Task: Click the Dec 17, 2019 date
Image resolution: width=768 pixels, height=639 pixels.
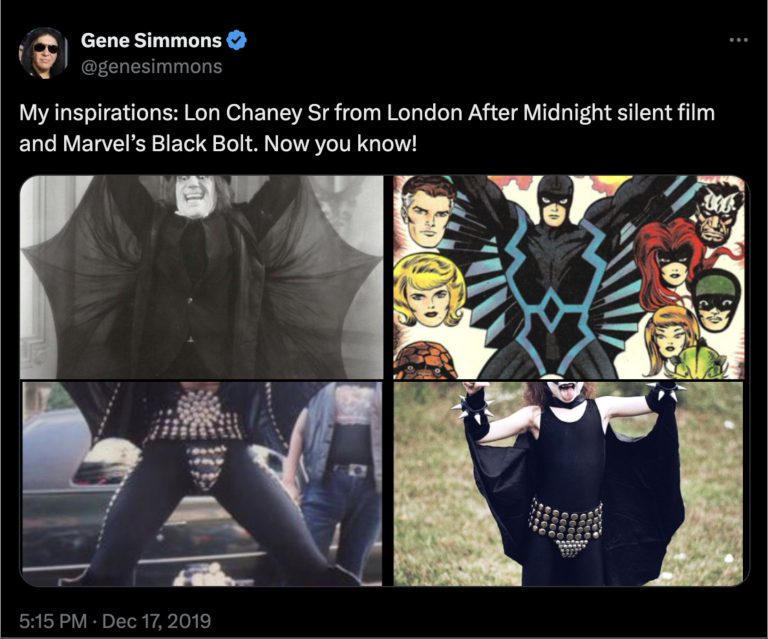Action: coord(157,621)
